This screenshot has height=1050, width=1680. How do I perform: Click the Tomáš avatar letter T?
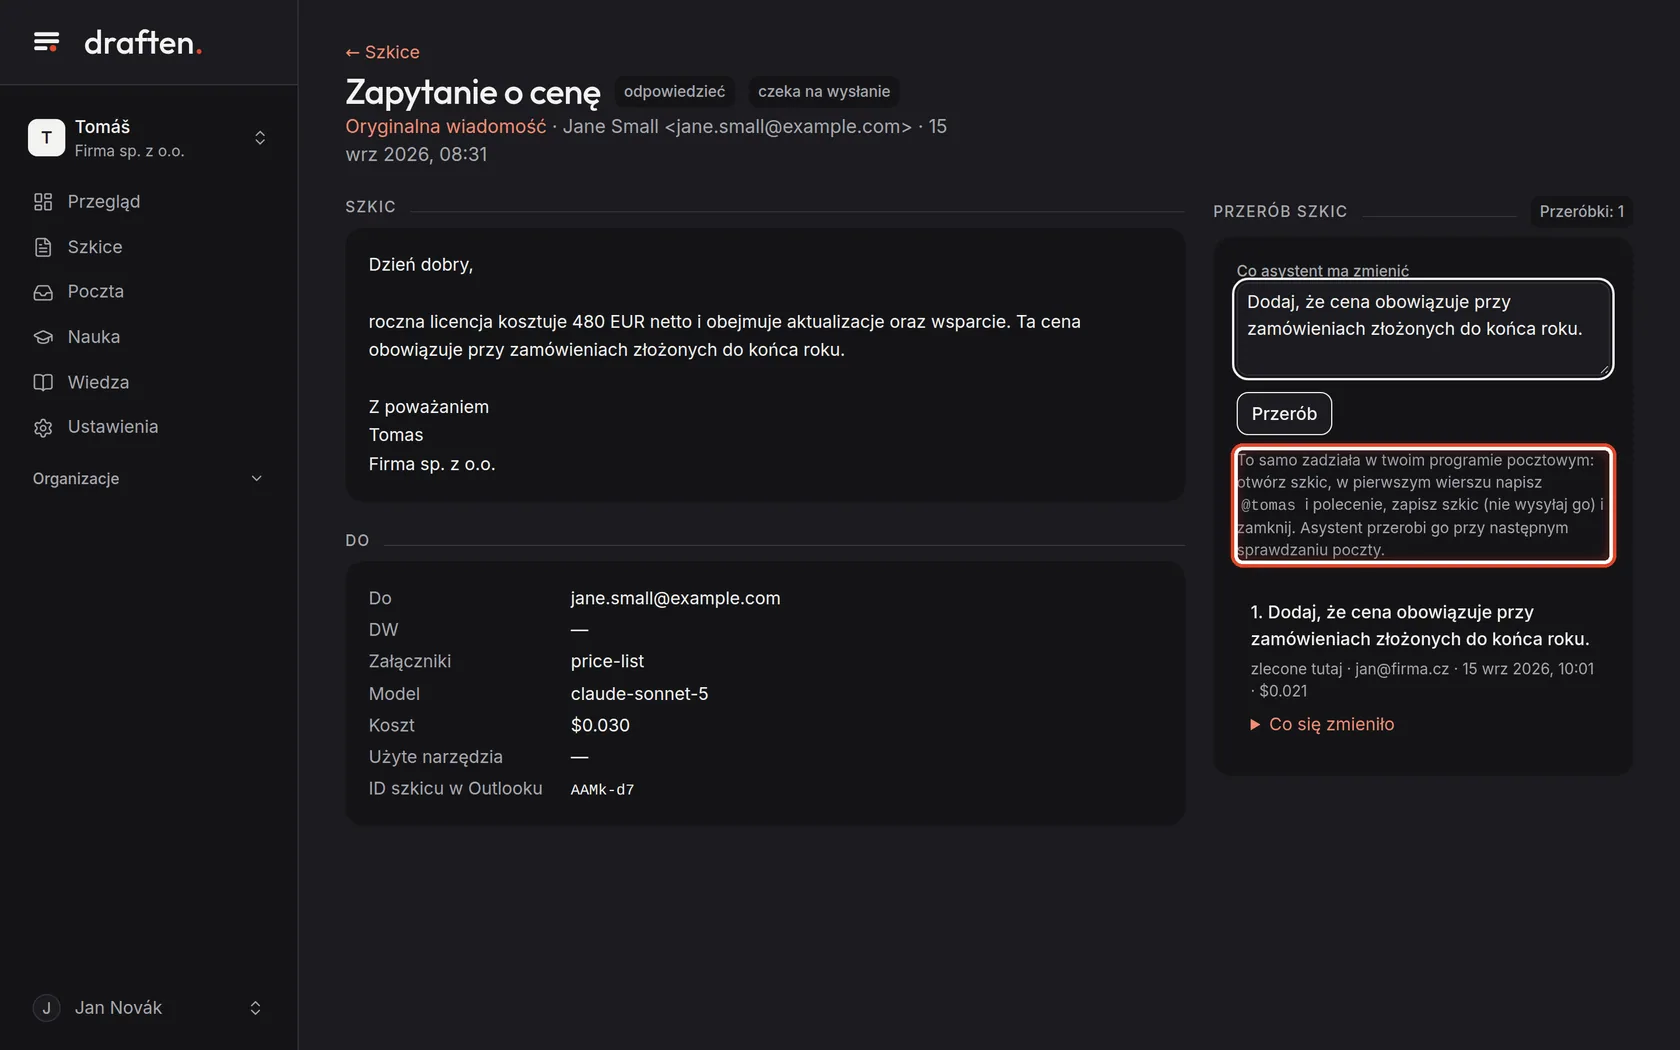[46, 138]
